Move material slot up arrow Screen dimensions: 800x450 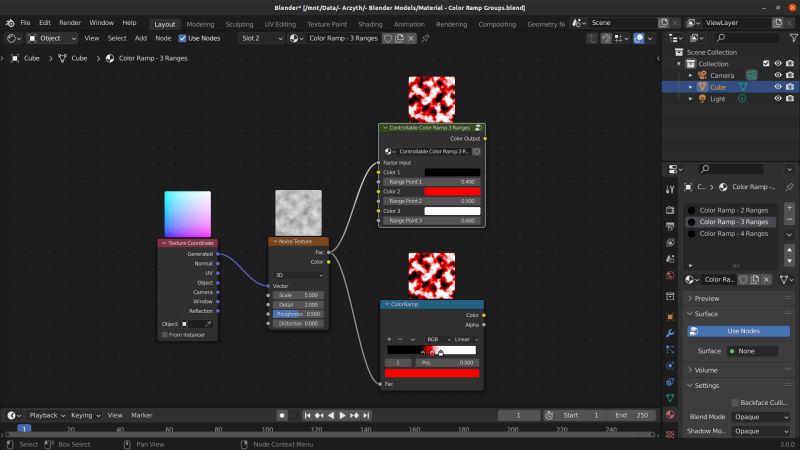pyautogui.click(x=789, y=249)
